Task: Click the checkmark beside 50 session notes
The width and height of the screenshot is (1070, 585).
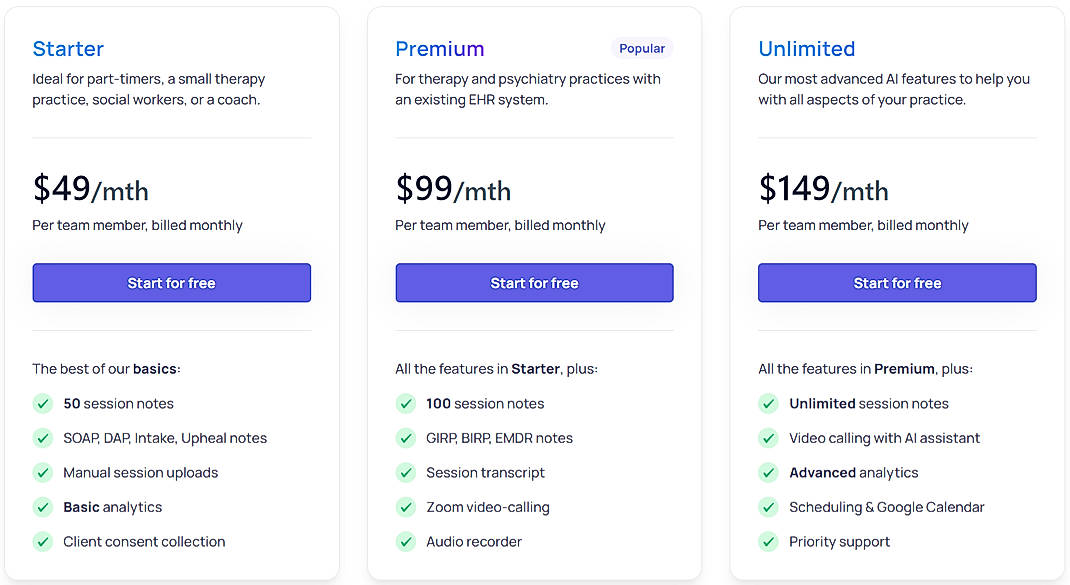Action: click(43, 403)
